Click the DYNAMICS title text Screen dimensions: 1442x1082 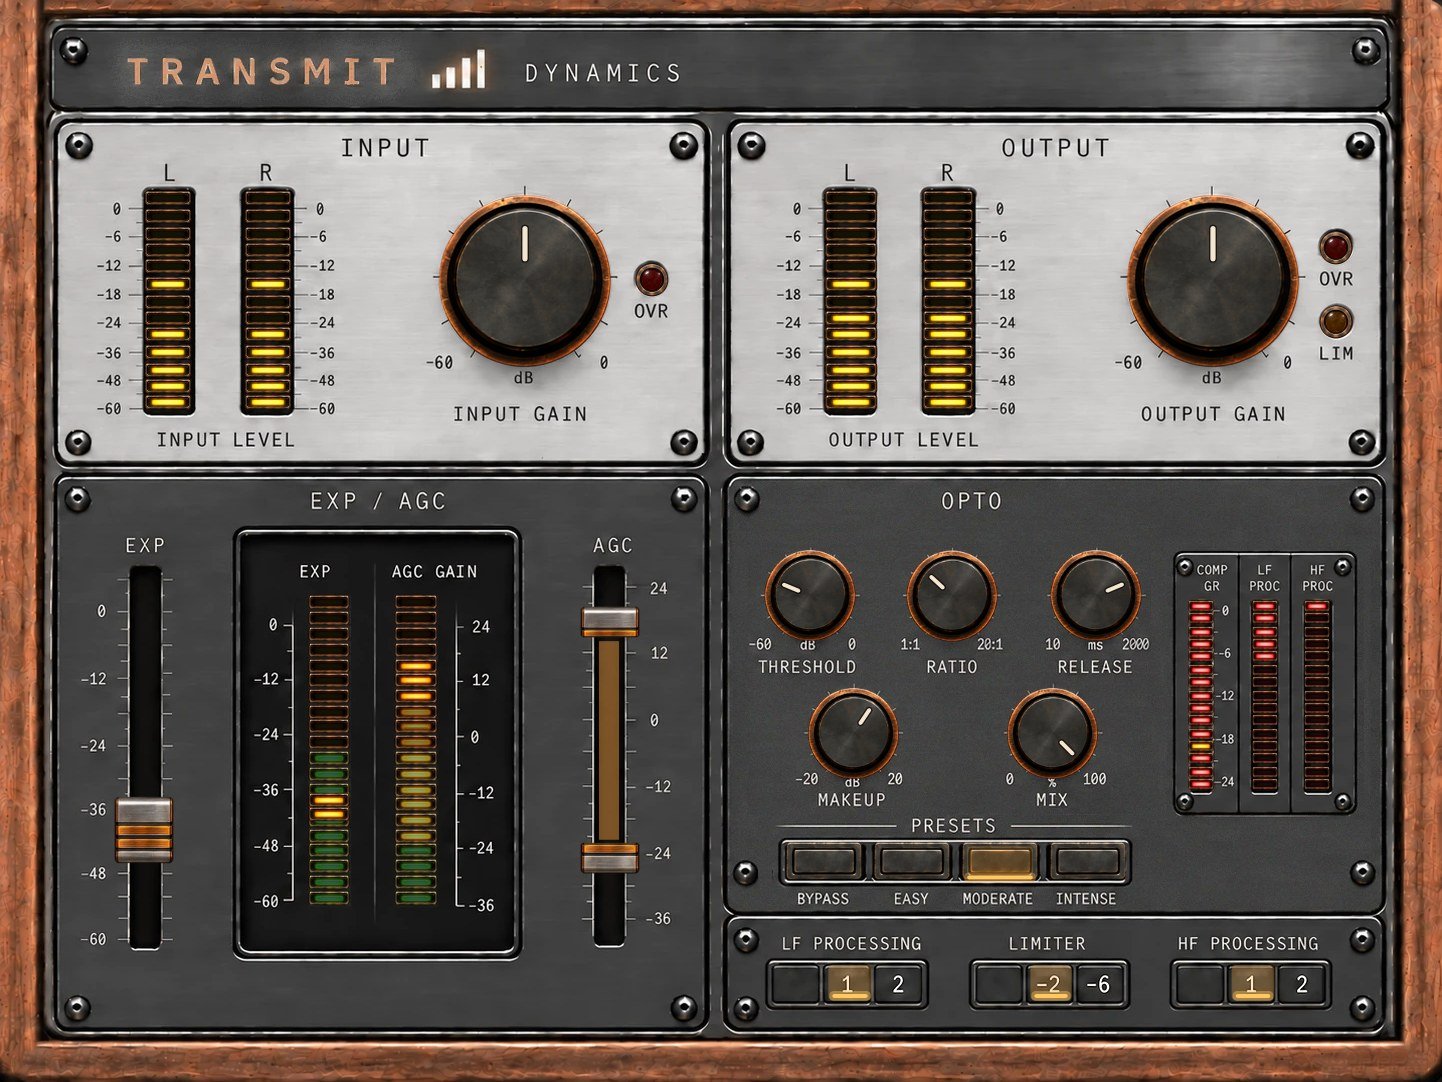603,73
